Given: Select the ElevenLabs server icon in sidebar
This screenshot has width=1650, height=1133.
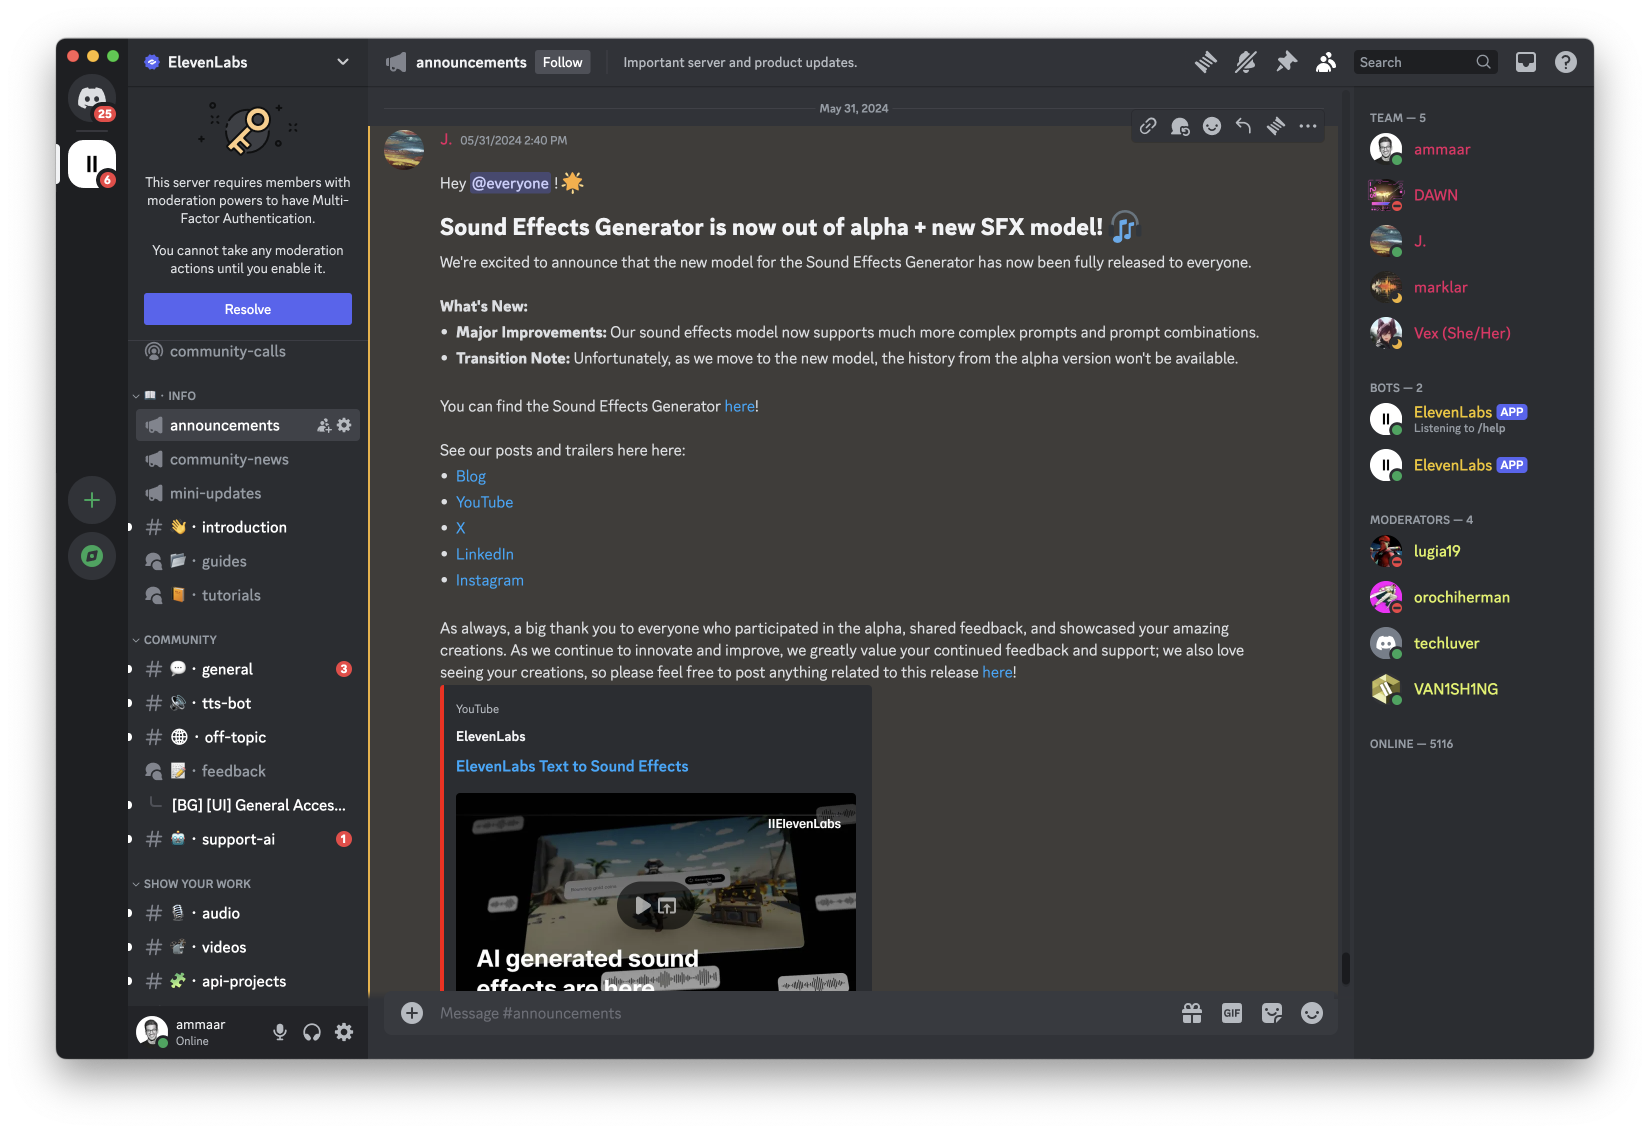Looking at the screenshot, I should pyautogui.click(x=92, y=164).
